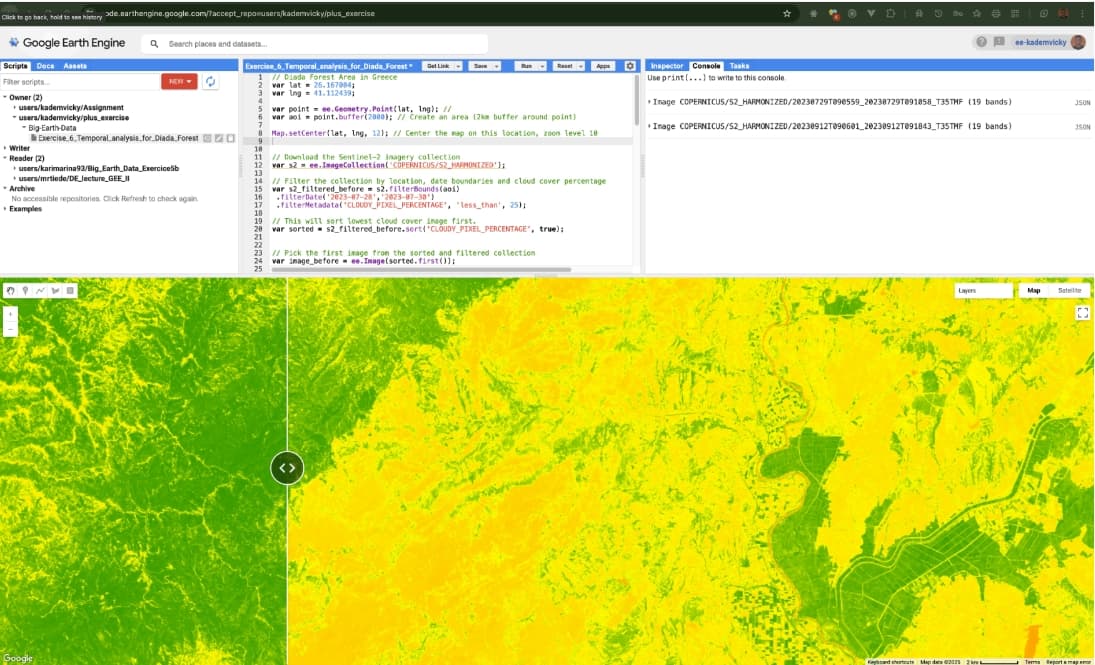
Task: Open the Get Link dropdown arrow
Action: coord(458,64)
